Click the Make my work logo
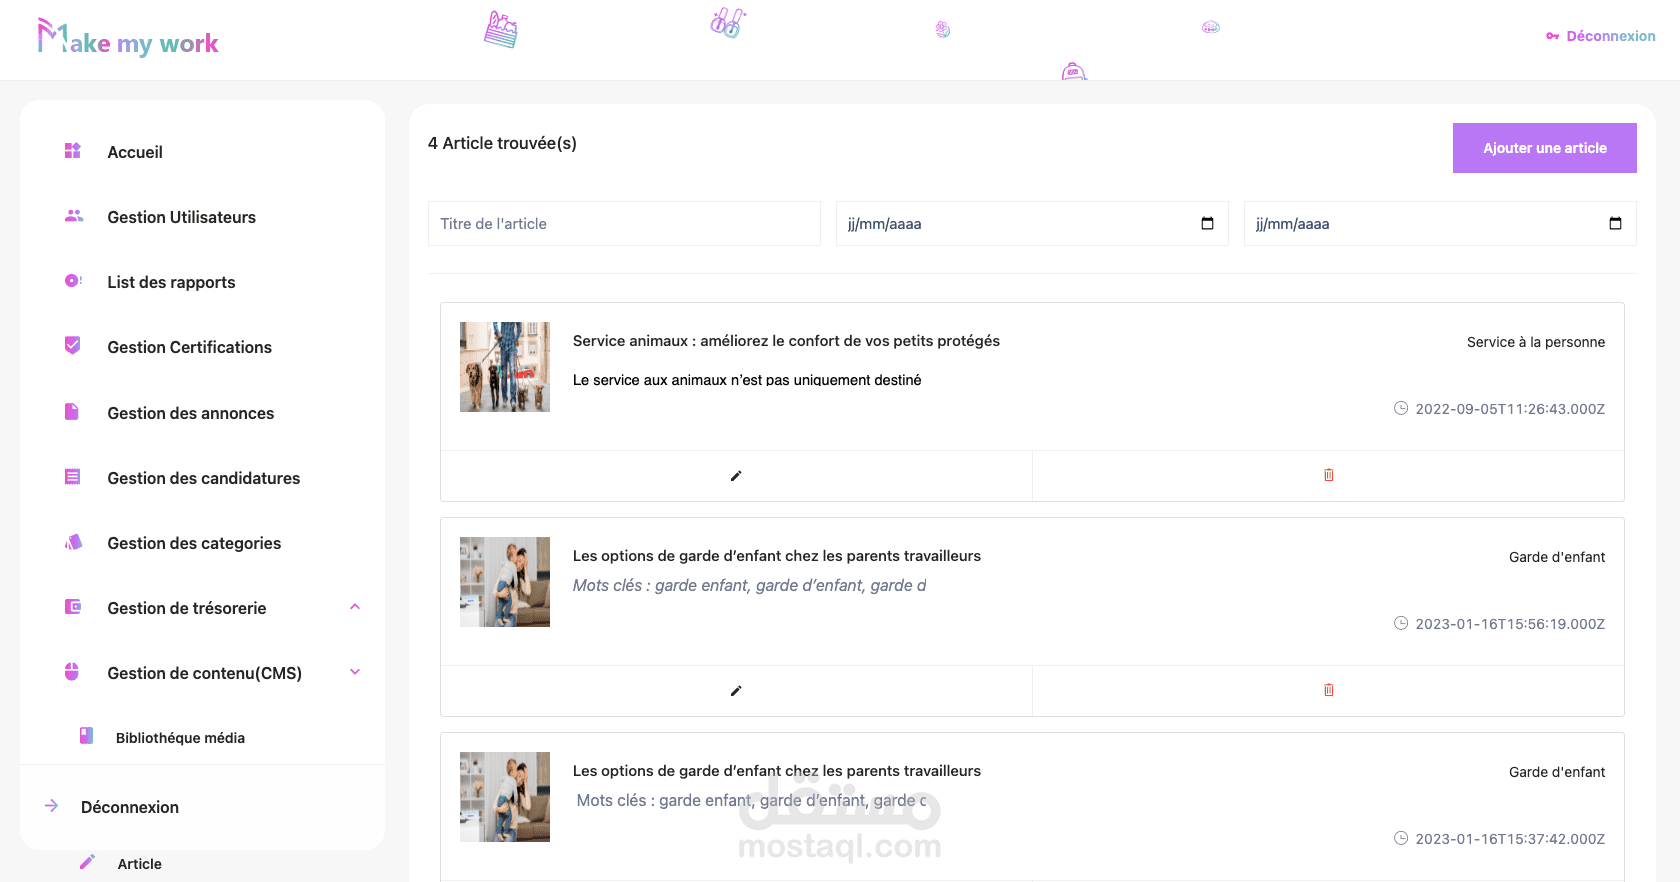1680x882 pixels. tap(128, 38)
